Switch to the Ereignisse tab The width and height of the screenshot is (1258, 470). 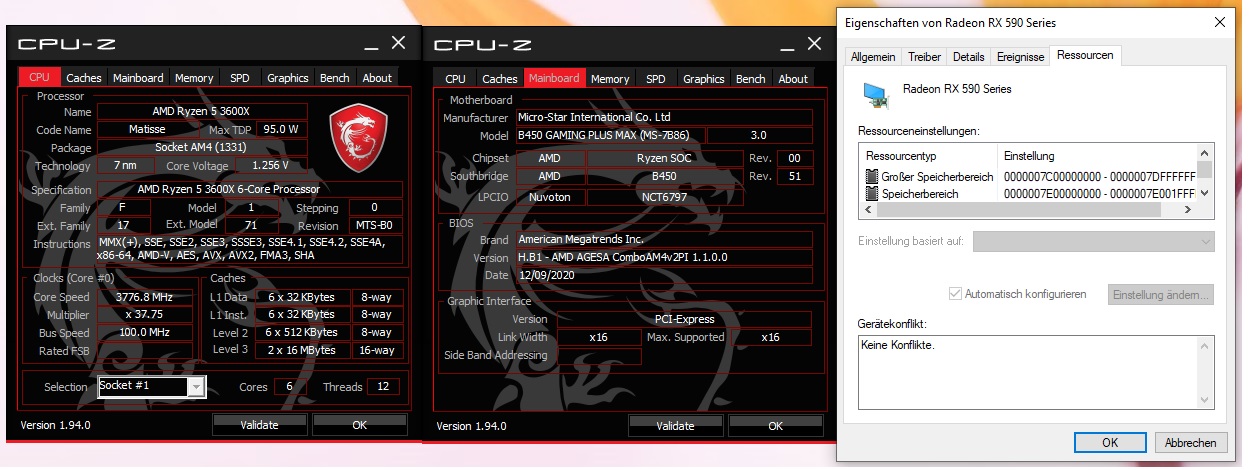pyautogui.click(x=1020, y=57)
